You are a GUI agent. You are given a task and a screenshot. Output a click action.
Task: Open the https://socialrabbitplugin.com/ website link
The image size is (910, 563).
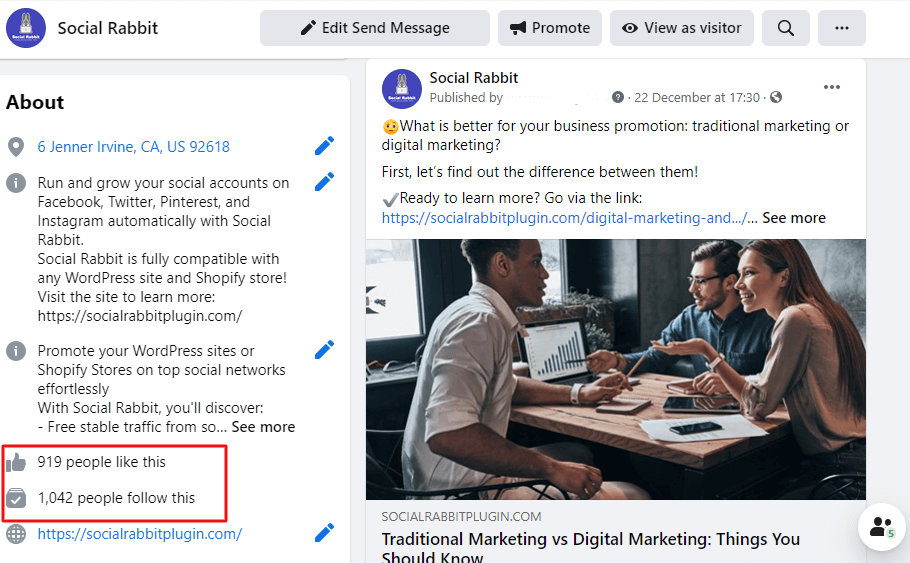[140, 533]
